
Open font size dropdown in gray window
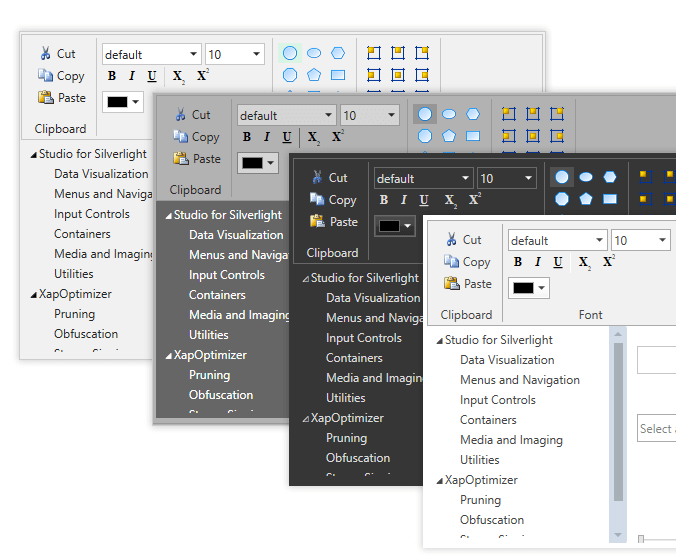tap(391, 115)
